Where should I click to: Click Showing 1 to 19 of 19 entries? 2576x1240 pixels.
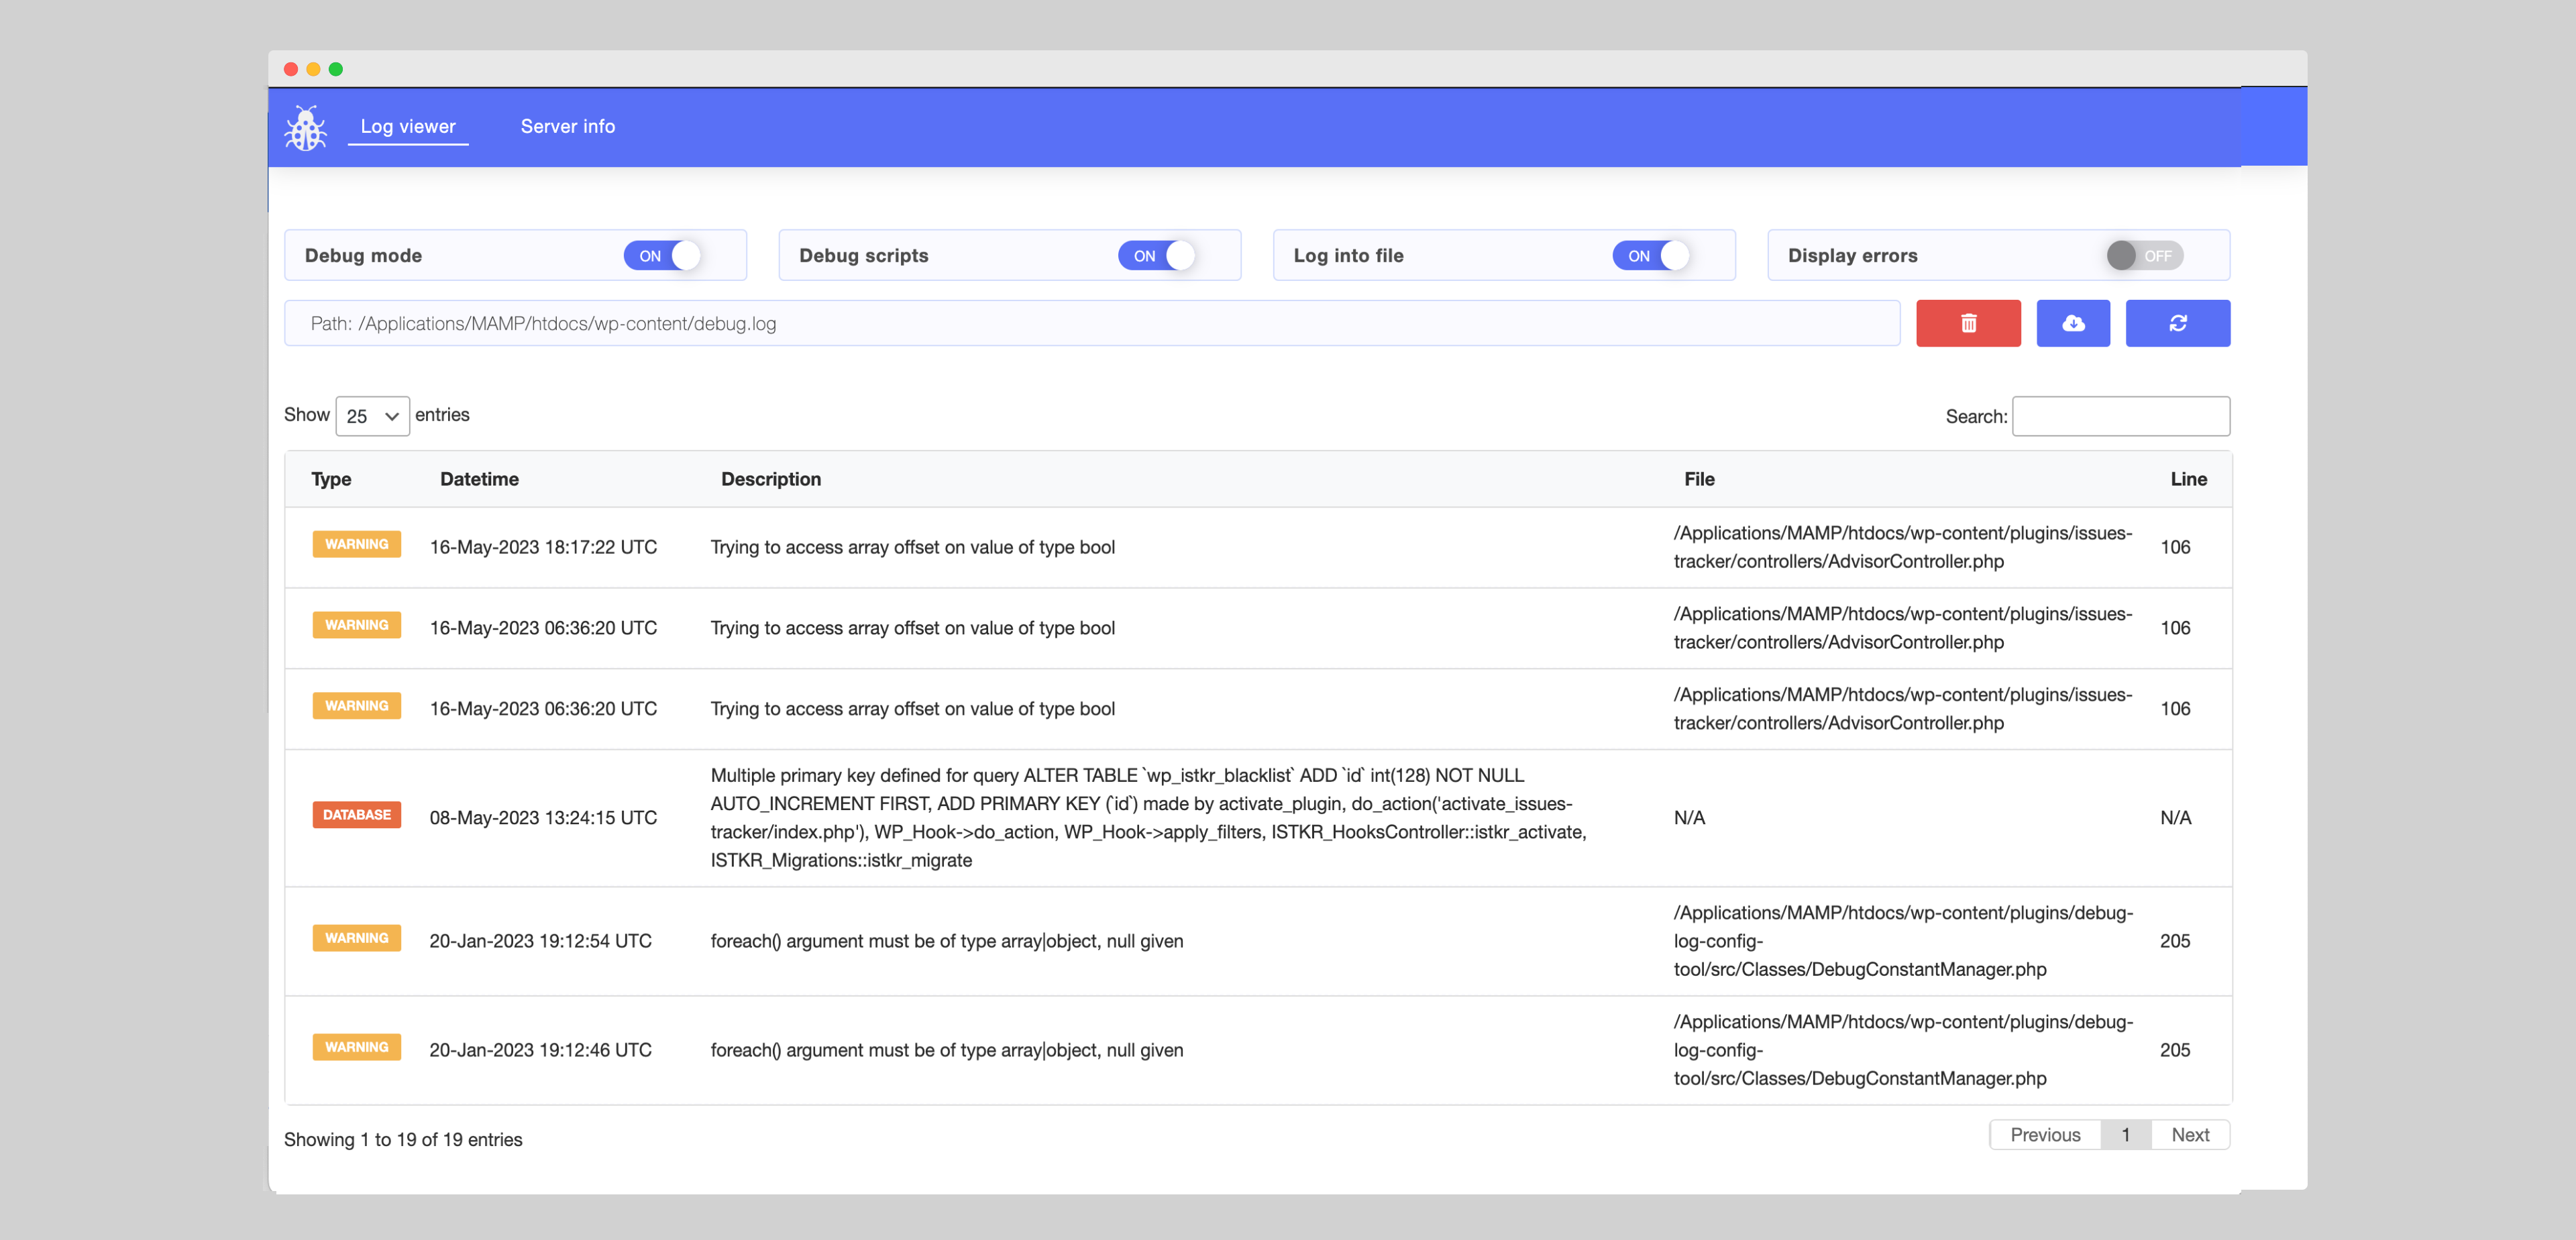click(x=403, y=1140)
